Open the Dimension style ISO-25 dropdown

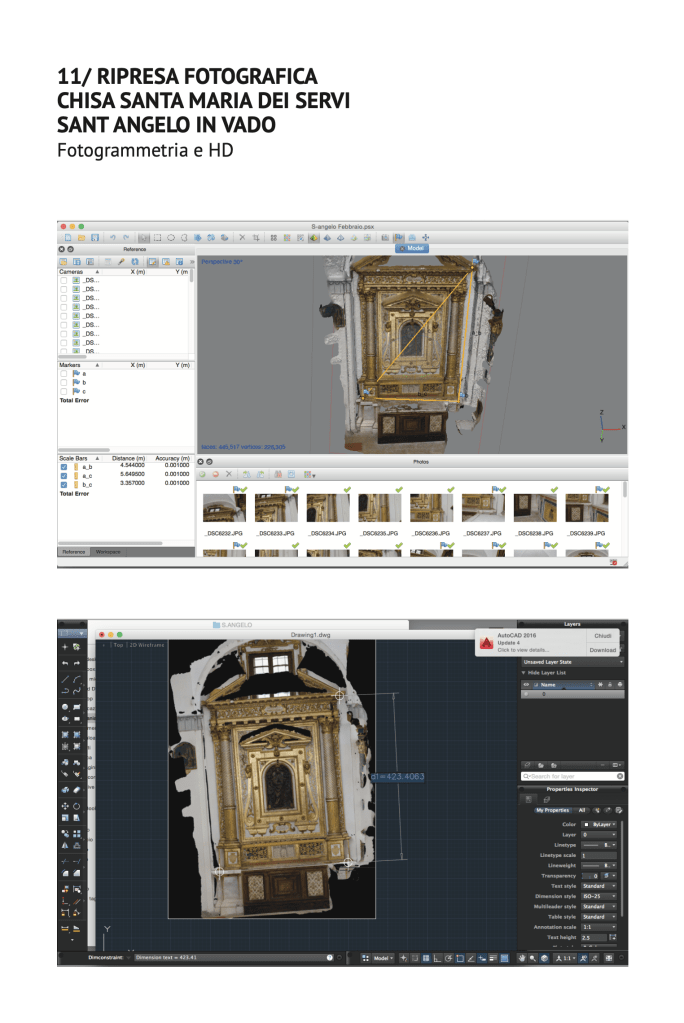pyautogui.click(x=598, y=896)
